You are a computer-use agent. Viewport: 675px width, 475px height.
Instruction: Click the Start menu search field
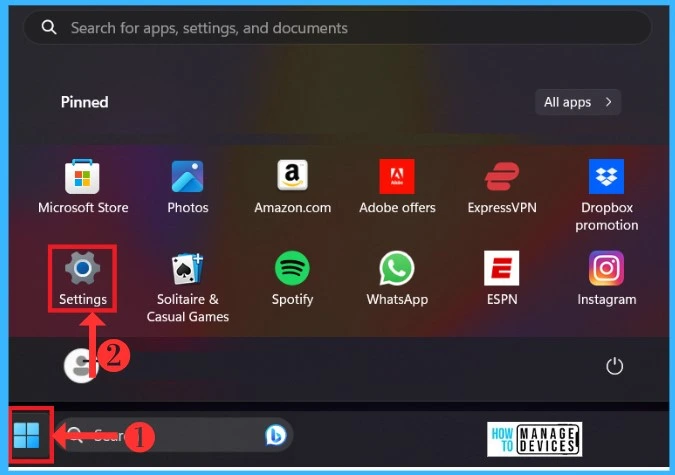pos(338,28)
